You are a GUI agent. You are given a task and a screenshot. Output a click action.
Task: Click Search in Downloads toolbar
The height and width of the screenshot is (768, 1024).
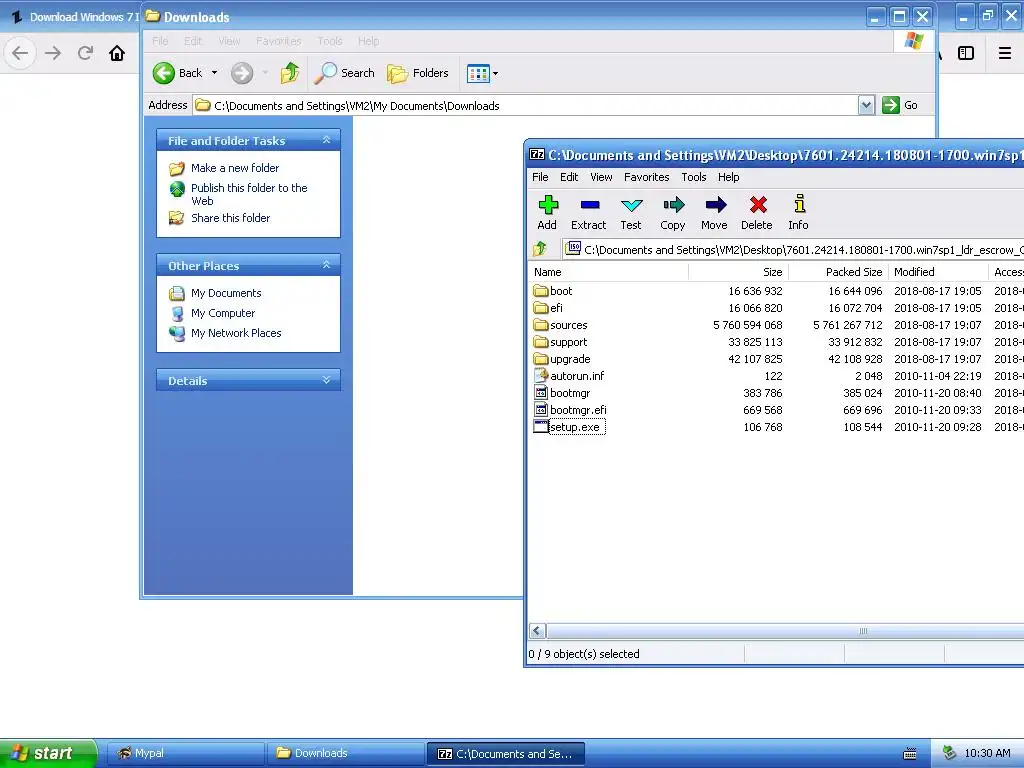pos(344,73)
